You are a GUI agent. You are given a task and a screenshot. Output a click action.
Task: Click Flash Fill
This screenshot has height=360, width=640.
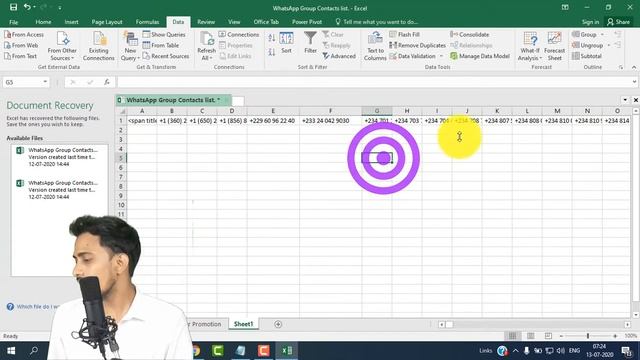[x=404, y=35]
